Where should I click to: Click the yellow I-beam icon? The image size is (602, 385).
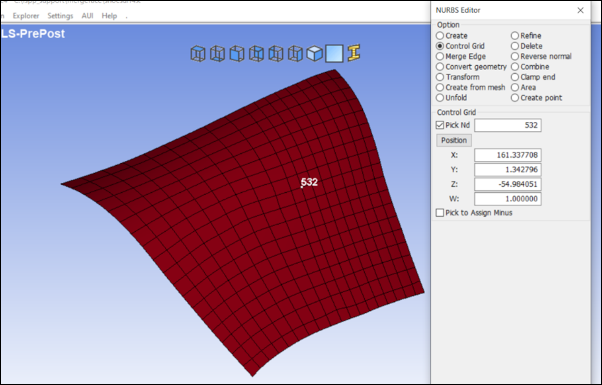354,53
